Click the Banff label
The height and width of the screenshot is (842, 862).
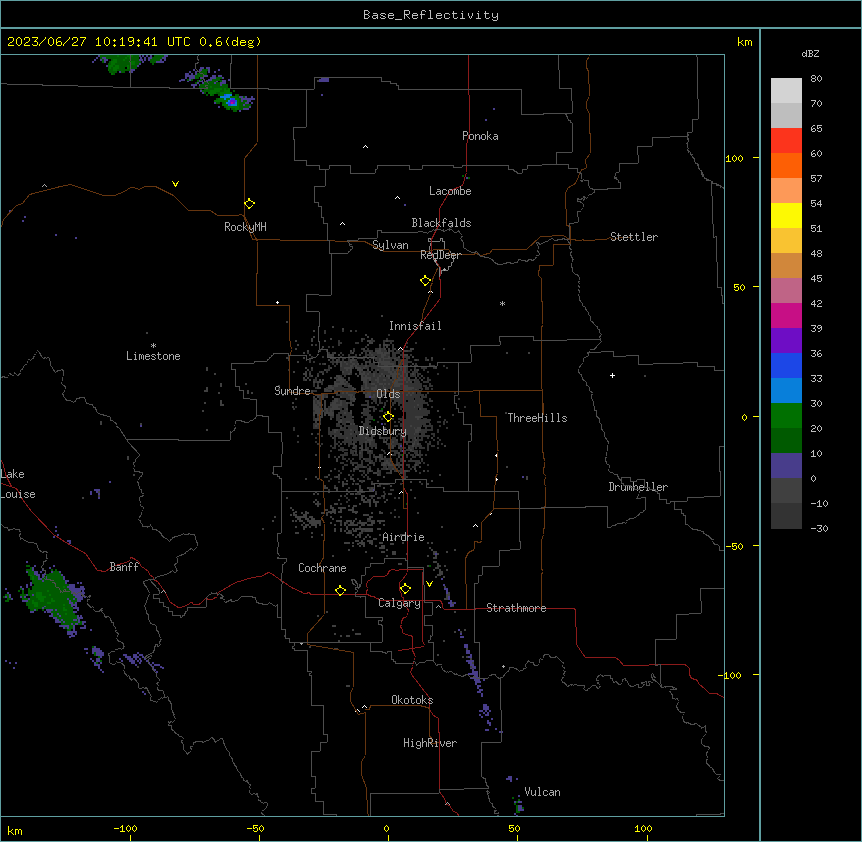(x=124, y=567)
